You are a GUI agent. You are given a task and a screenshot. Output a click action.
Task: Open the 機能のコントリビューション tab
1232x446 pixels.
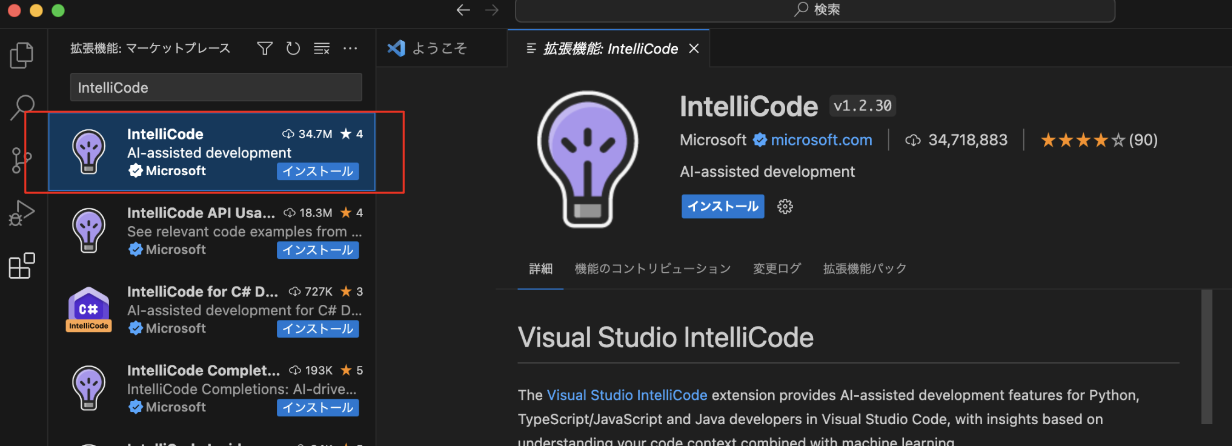(652, 269)
